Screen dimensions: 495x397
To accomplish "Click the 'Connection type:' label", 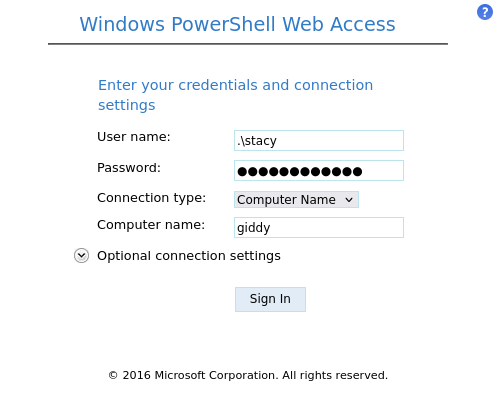I will (x=151, y=198).
